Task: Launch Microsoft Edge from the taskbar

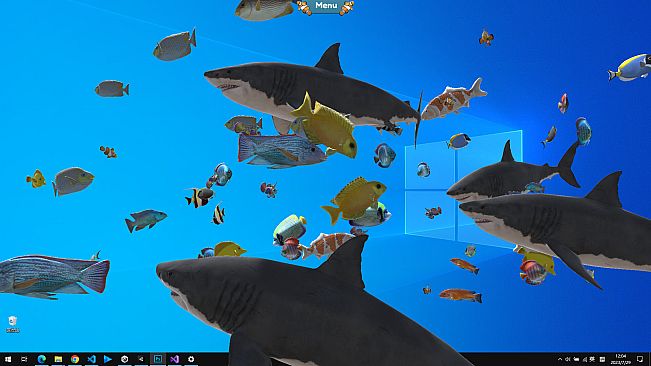Action: pyautogui.click(x=42, y=359)
